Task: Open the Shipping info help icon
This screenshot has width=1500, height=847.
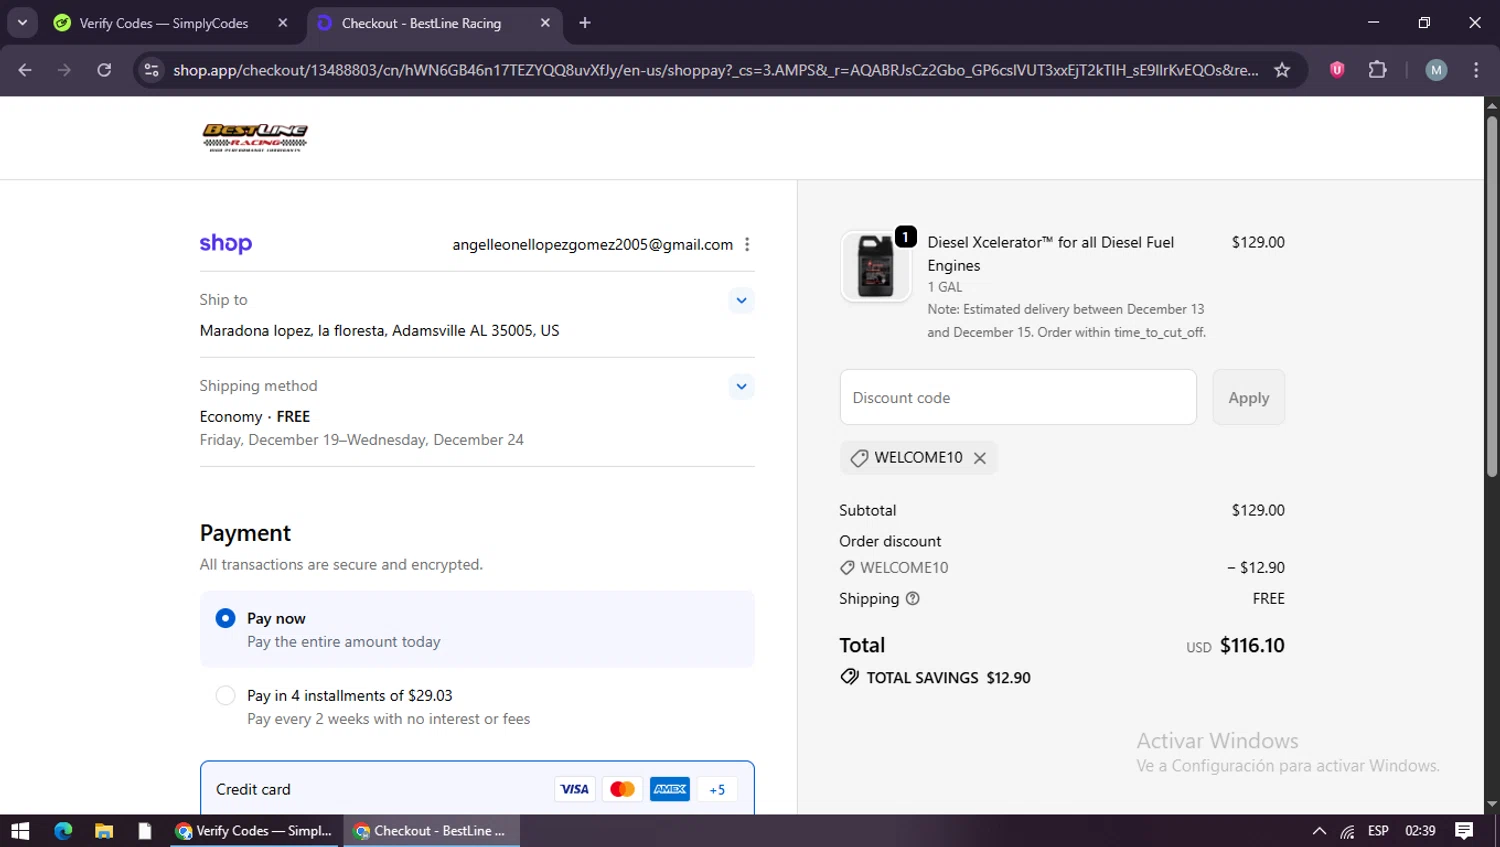Action: pos(912,598)
